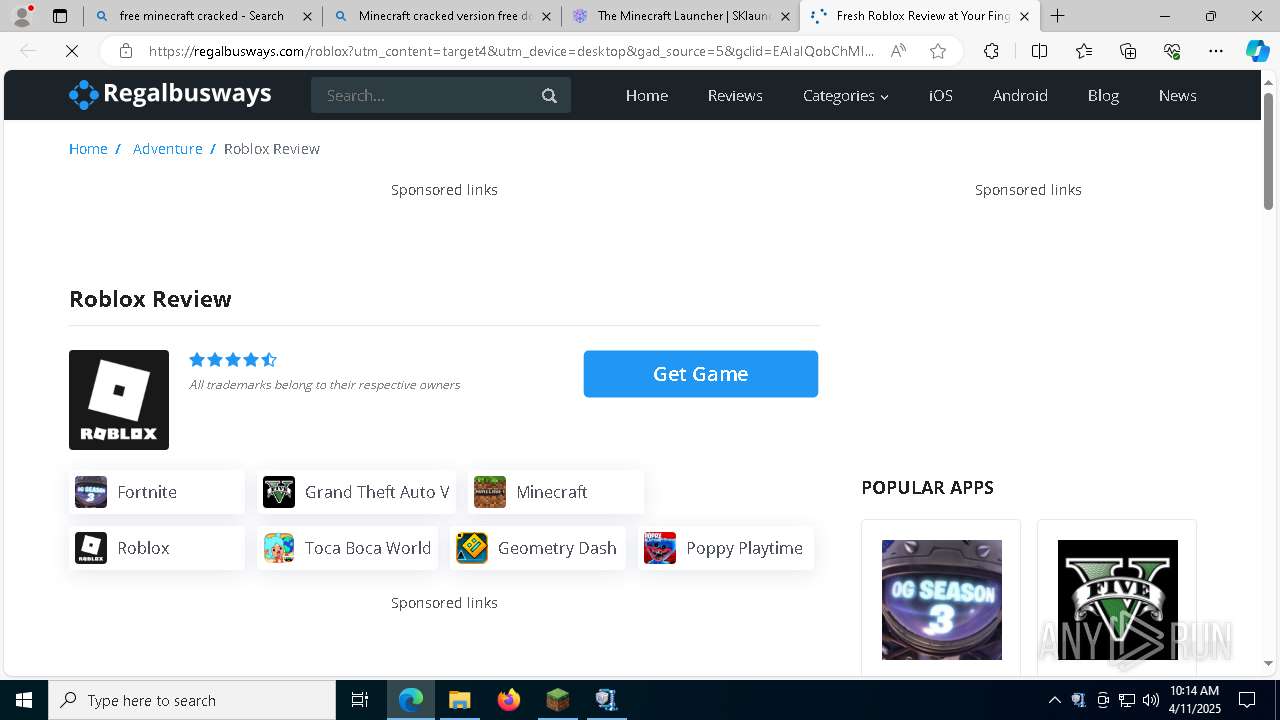The height and width of the screenshot is (720, 1280).
Task: Open the Poppy Playtime link
Action: coord(726,548)
